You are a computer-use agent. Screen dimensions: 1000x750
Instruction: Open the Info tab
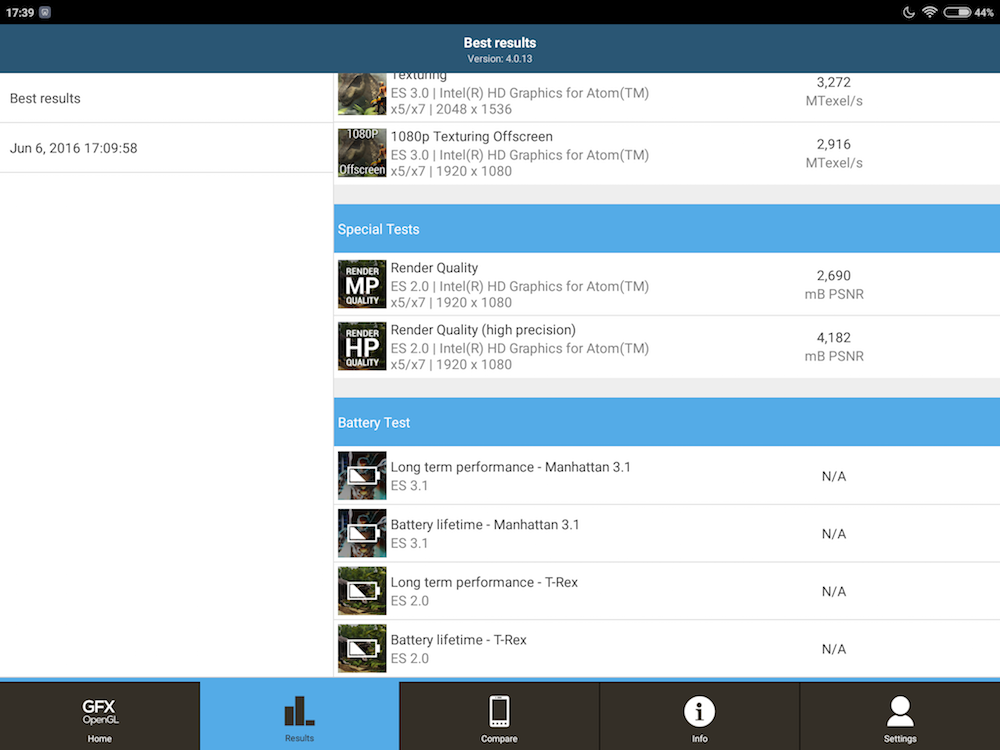pos(700,716)
